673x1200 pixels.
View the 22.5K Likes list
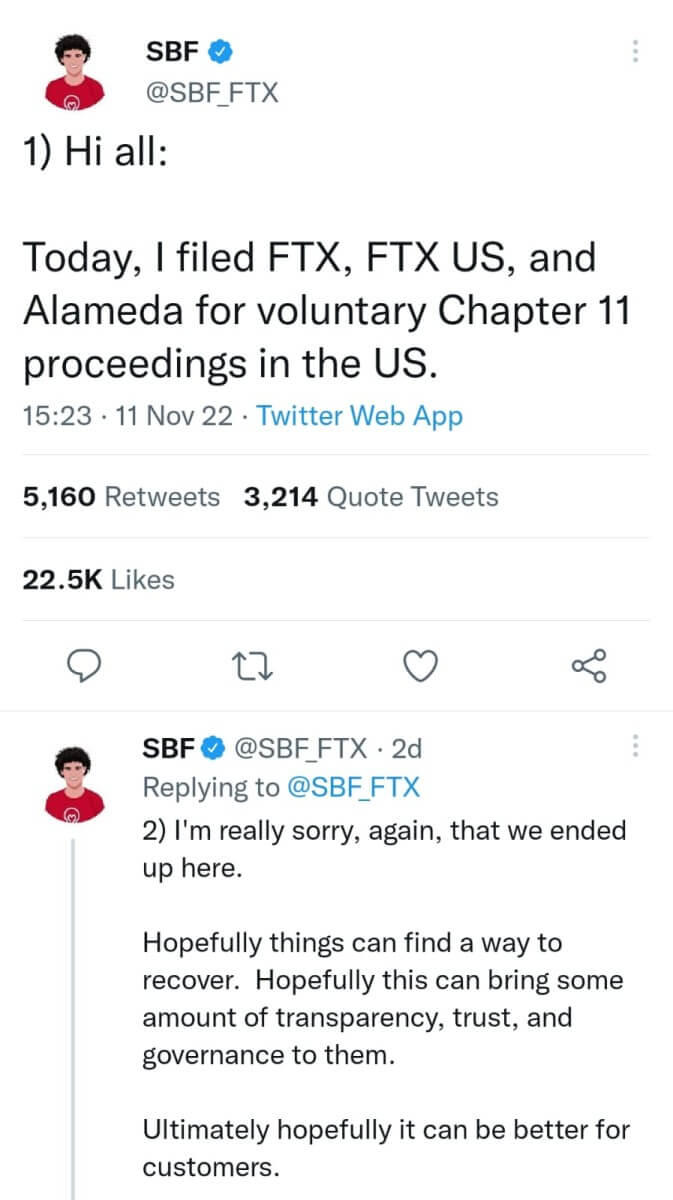pyautogui.click(x=100, y=578)
